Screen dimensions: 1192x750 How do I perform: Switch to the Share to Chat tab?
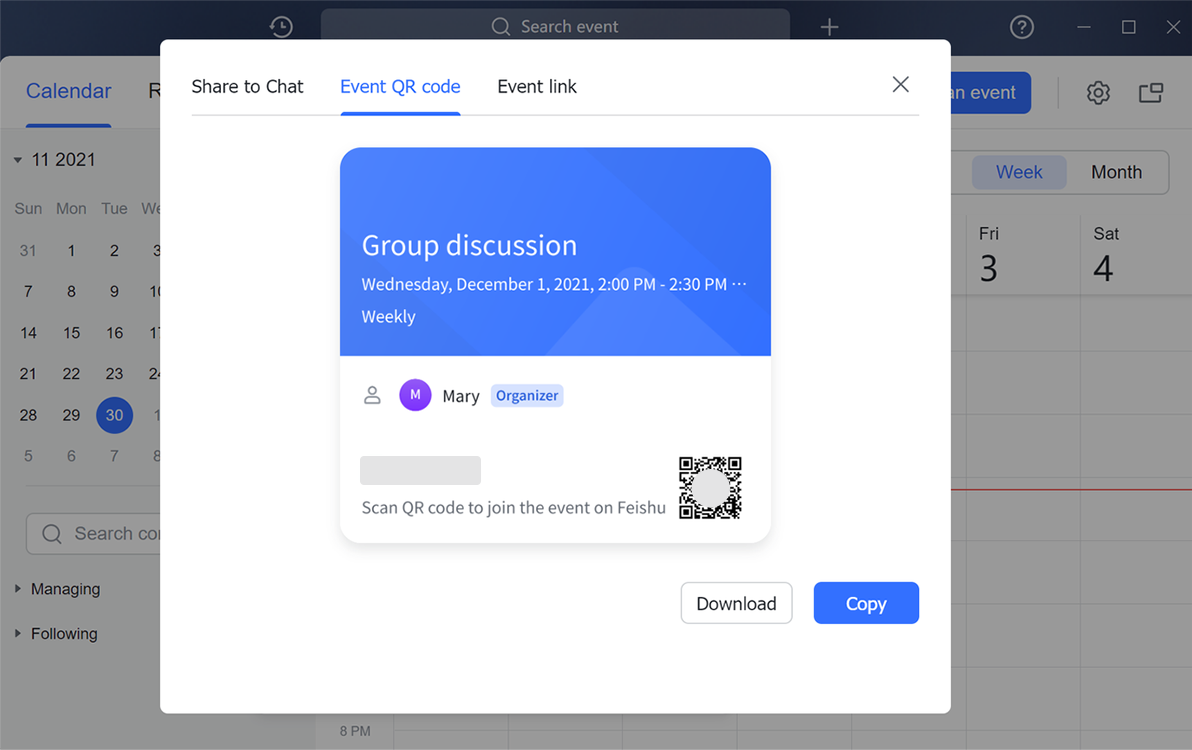[247, 87]
